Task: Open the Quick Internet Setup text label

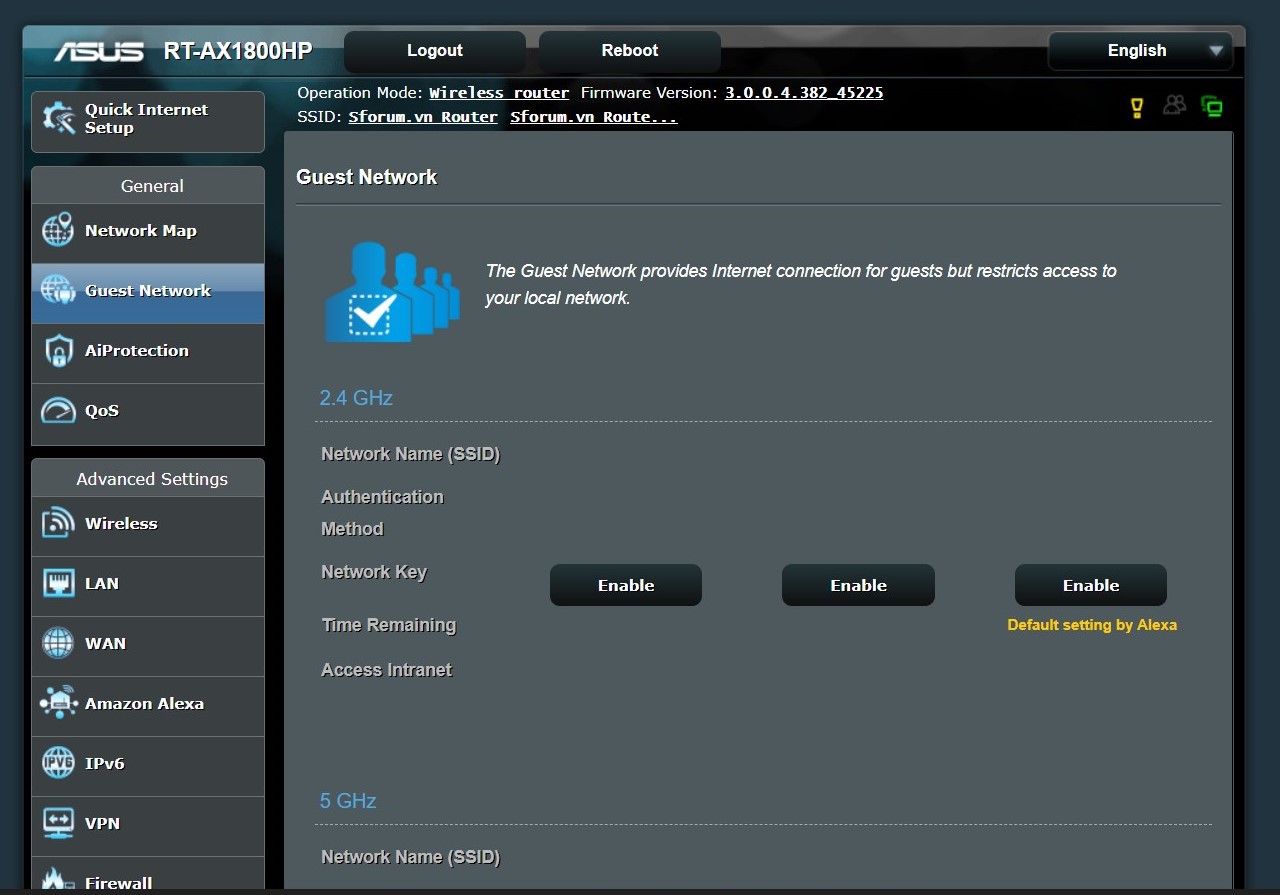Action: click(x=146, y=119)
